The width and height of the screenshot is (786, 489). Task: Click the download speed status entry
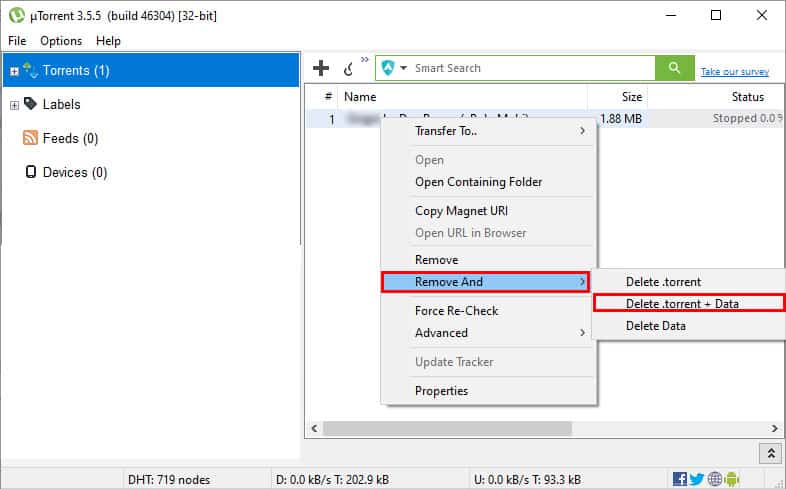click(x=332, y=479)
